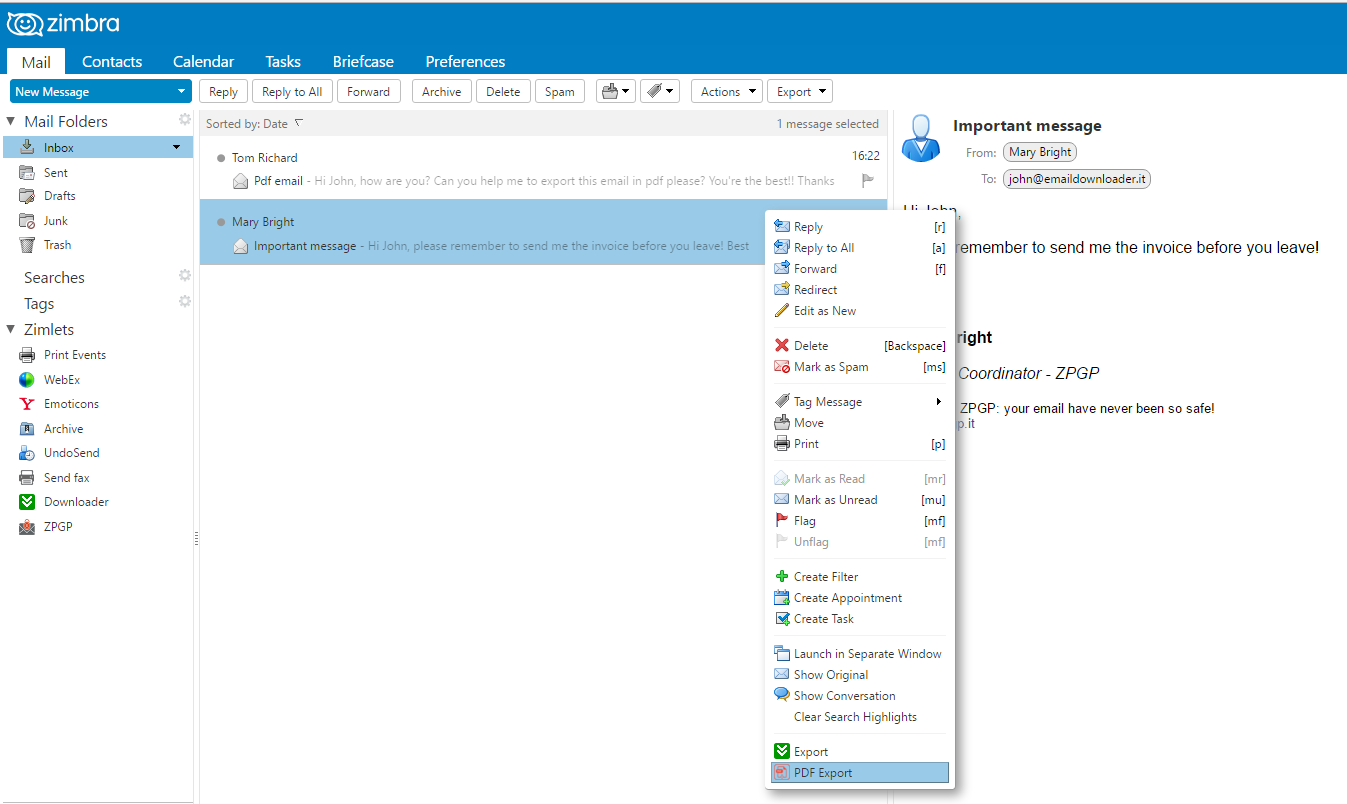This screenshot has width=1347, height=804.
Task: Click the Reply to All toolbar button
Action: coord(292,91)
